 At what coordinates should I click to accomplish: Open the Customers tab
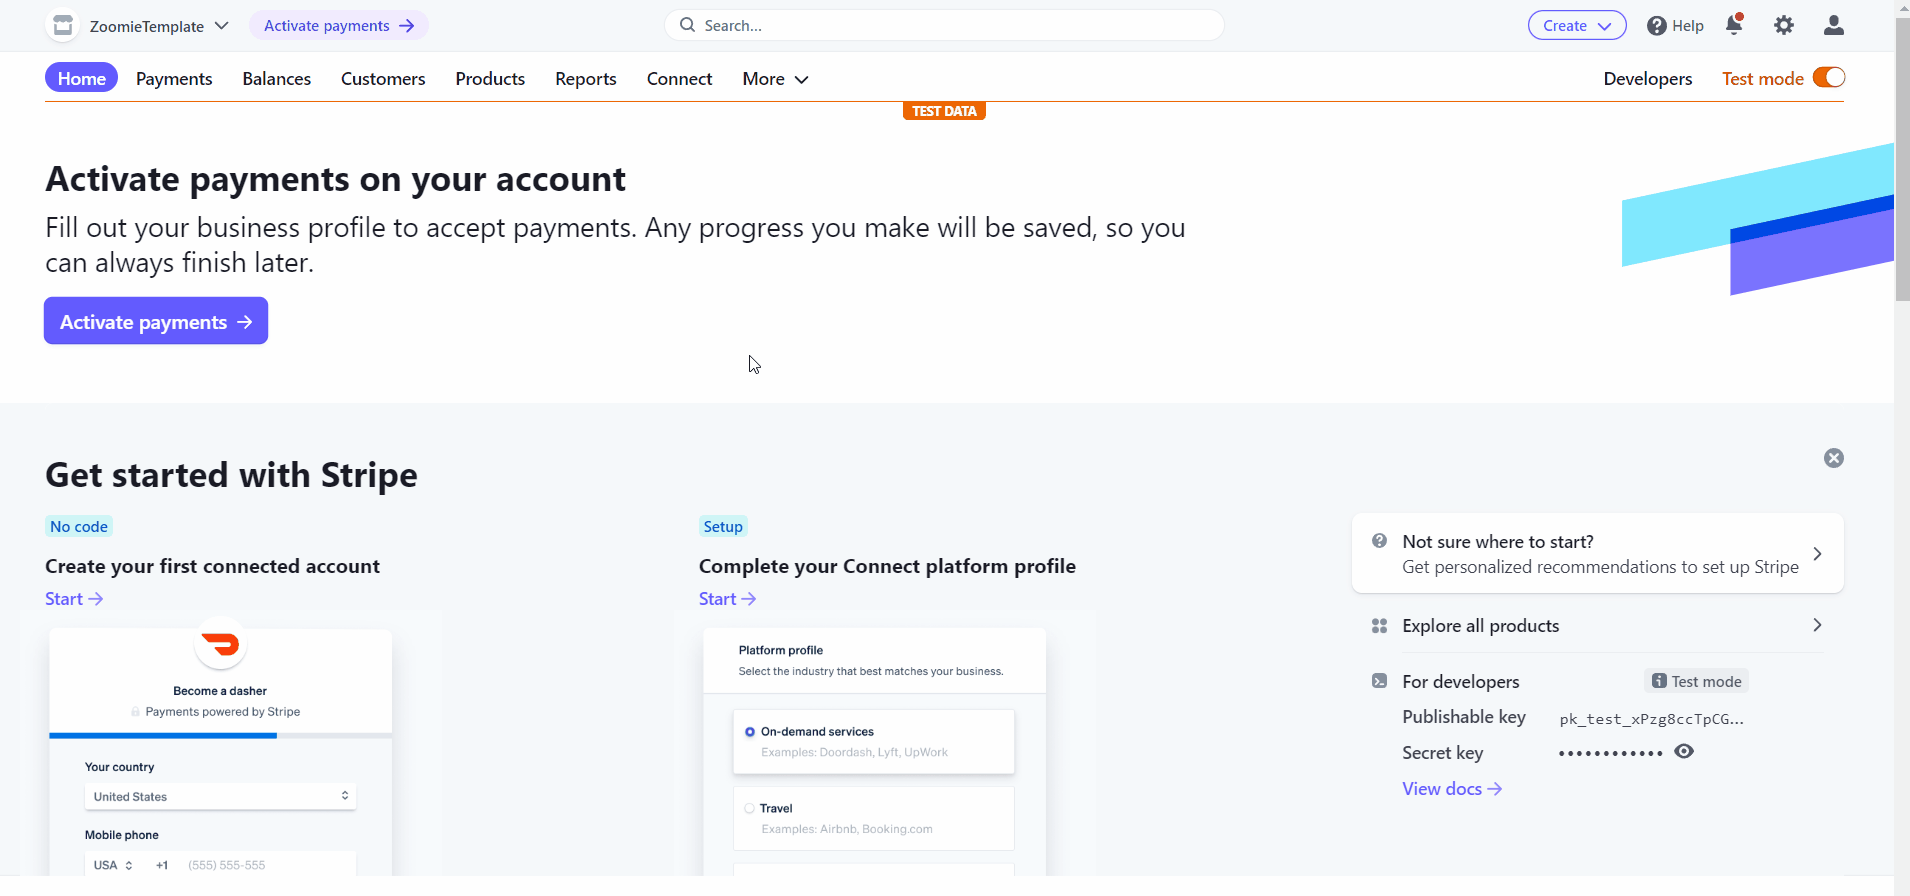(383, 79)
